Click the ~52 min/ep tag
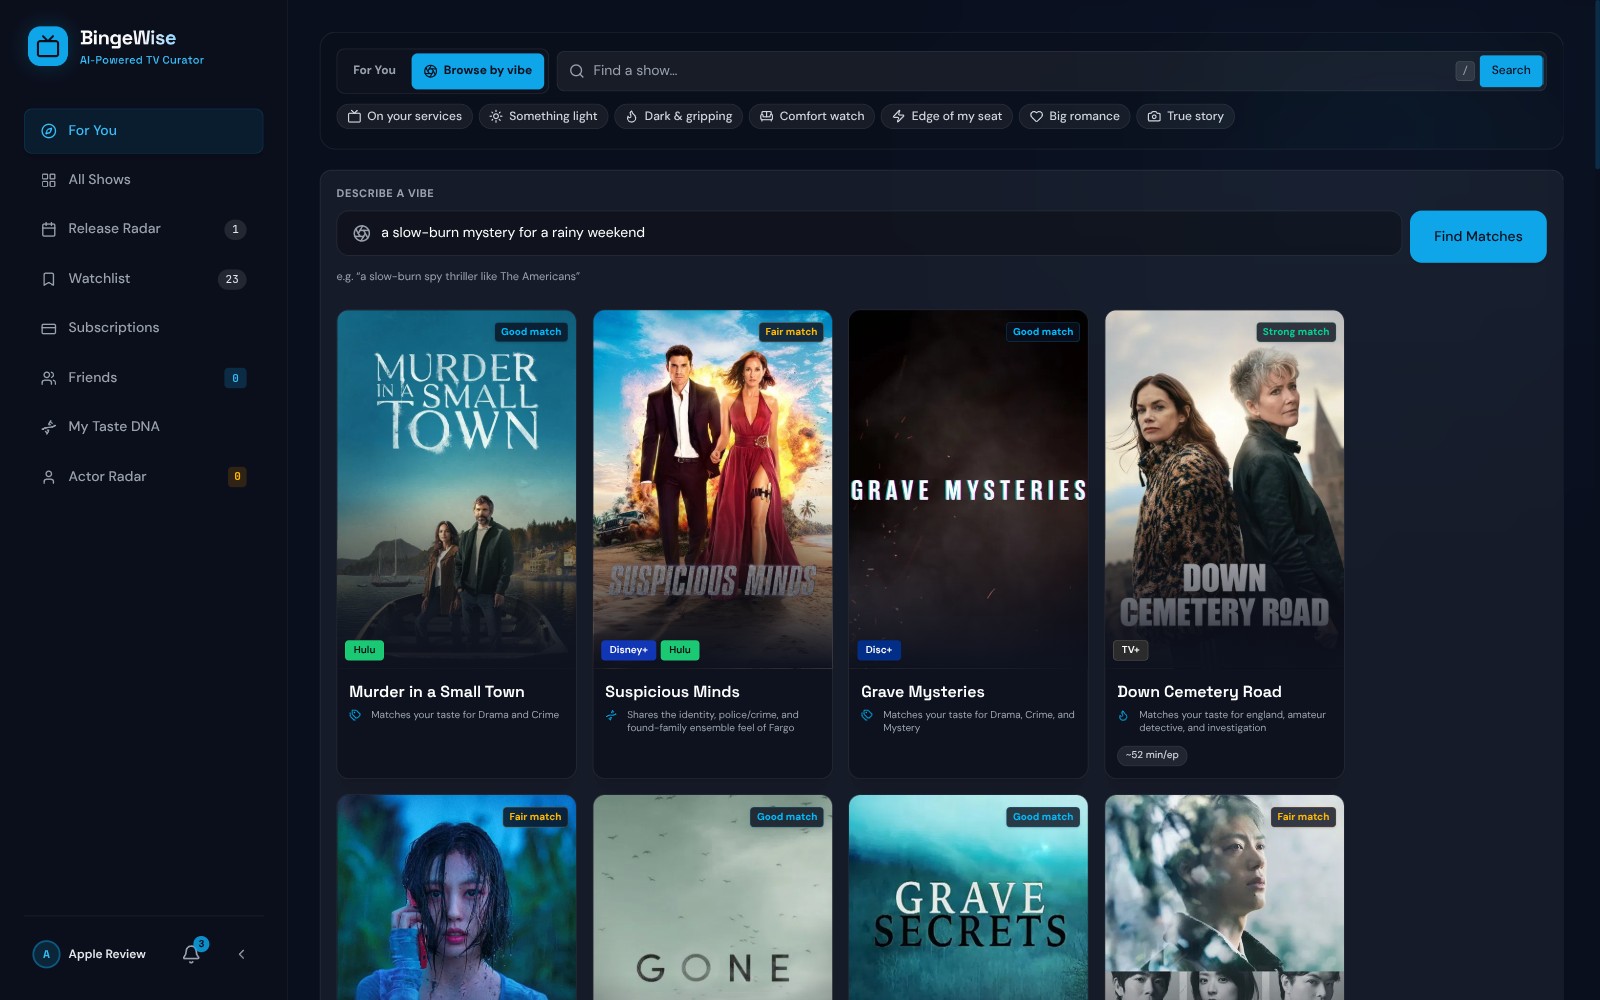Viewport: 1600px width, 1000px height. [1152, 755]
